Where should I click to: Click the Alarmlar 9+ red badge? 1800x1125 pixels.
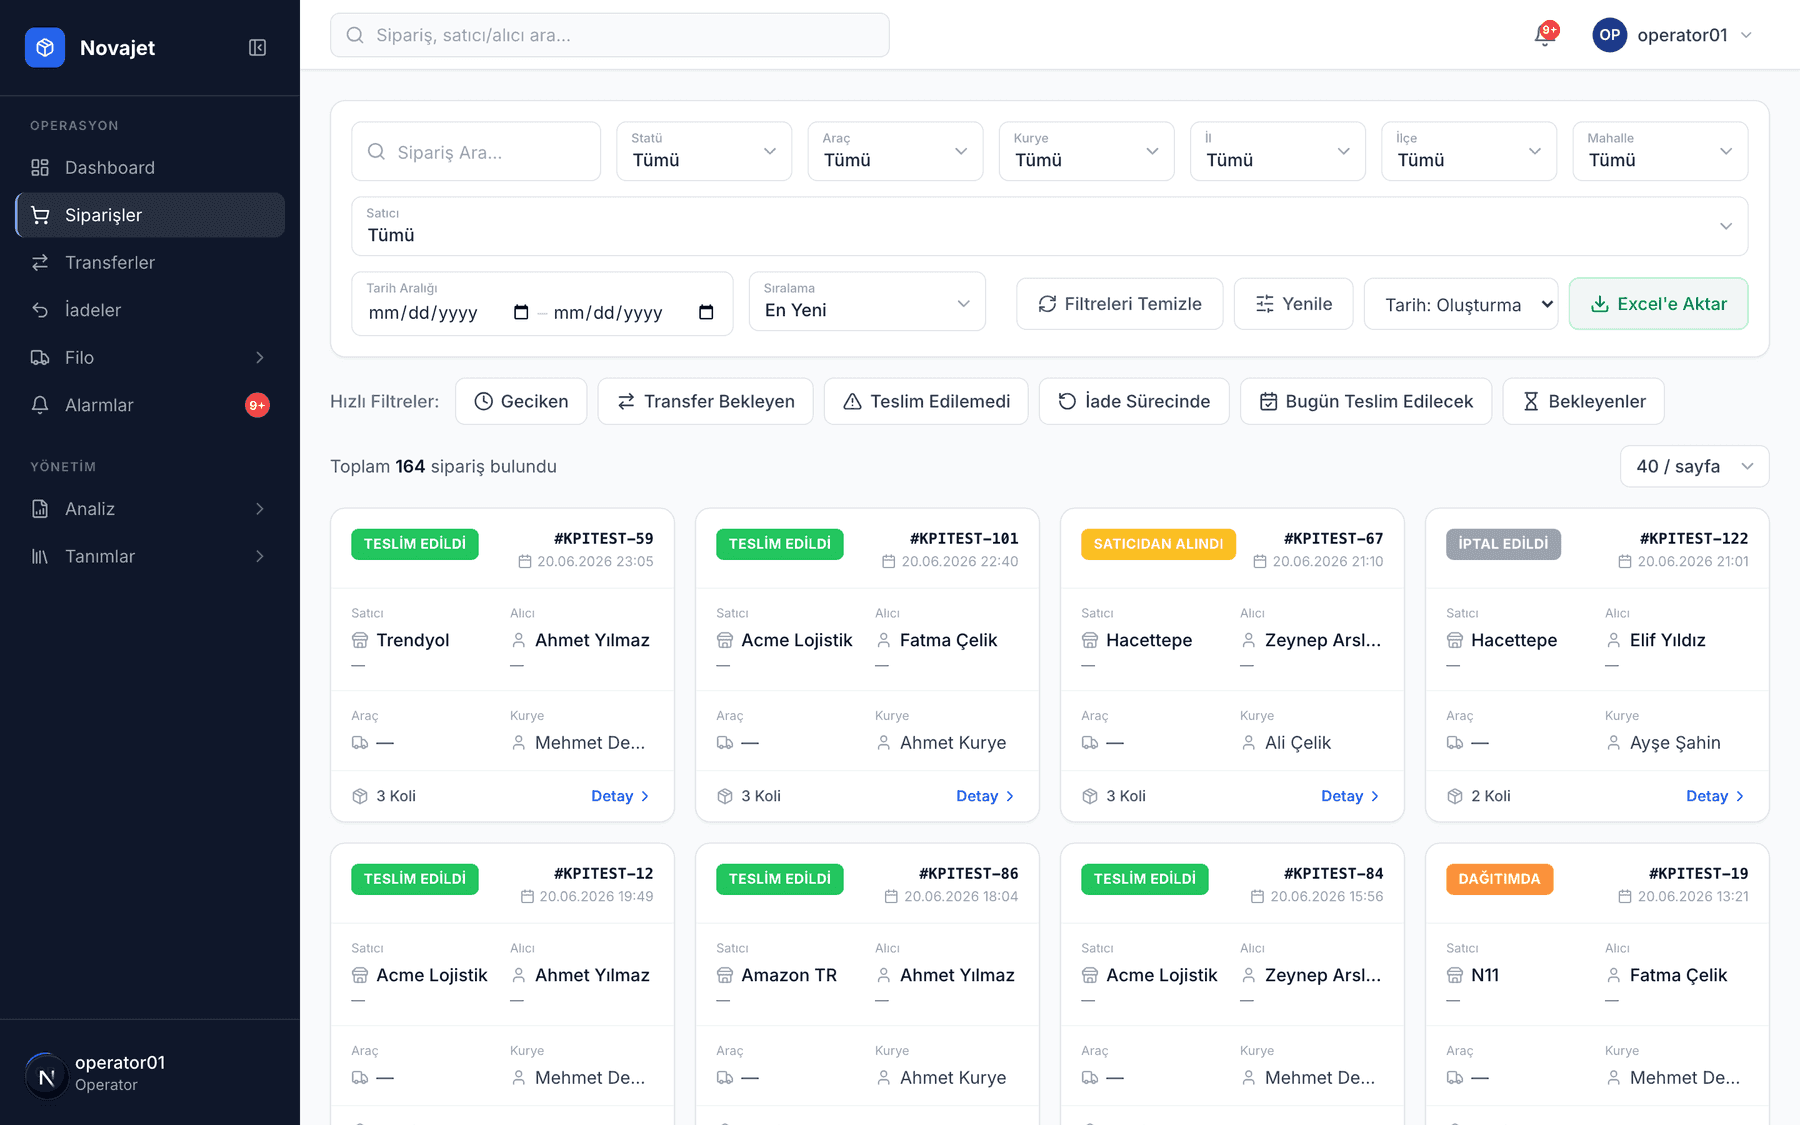(257, 405)
